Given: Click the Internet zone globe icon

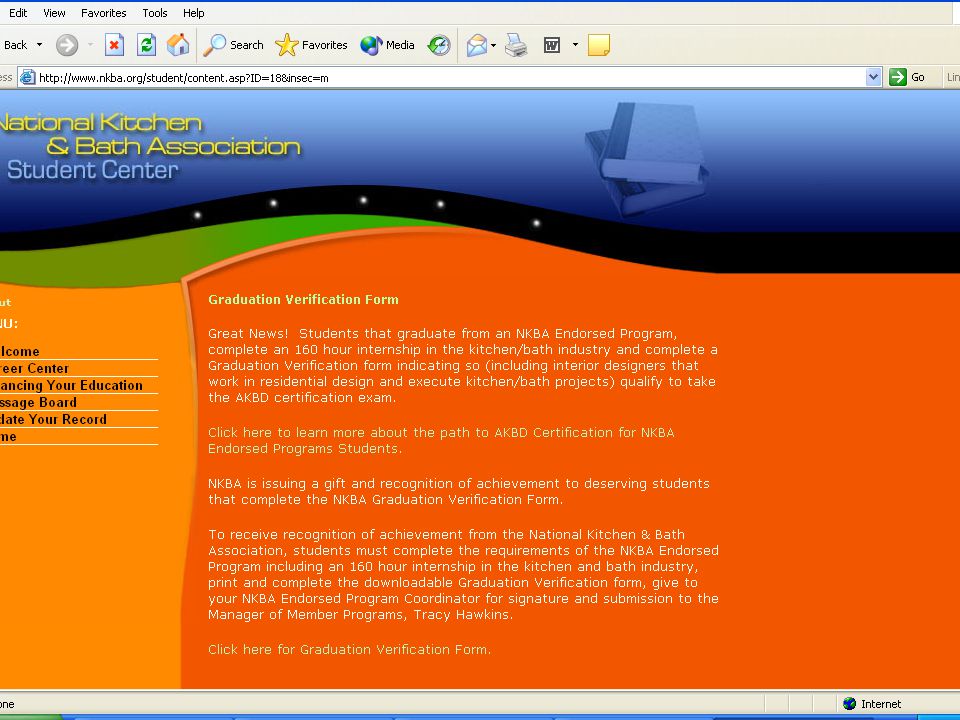Looking at the screenshot, I should tap(849, 704).
